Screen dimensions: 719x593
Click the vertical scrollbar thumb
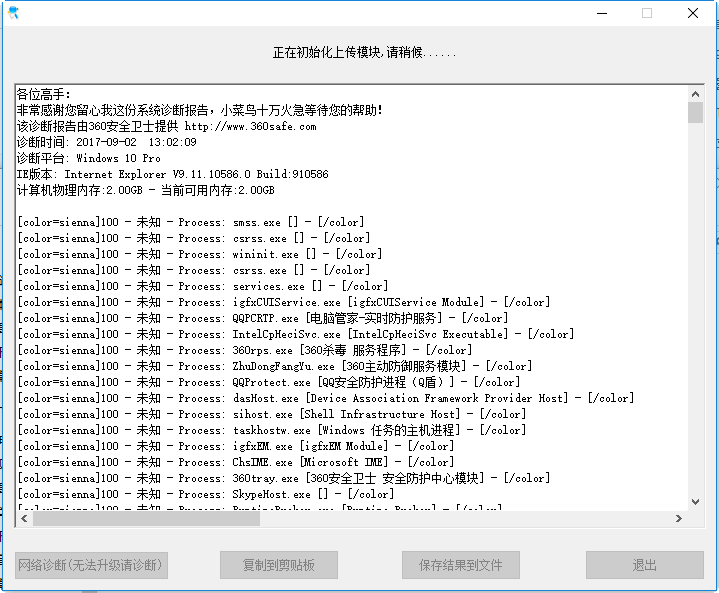tap(695, 112)
